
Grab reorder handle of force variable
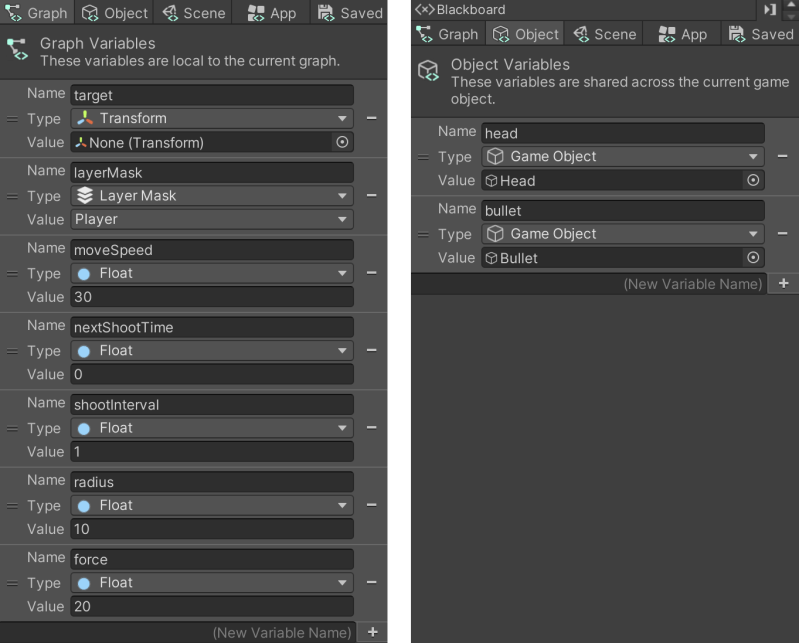(x=12, y=583)
